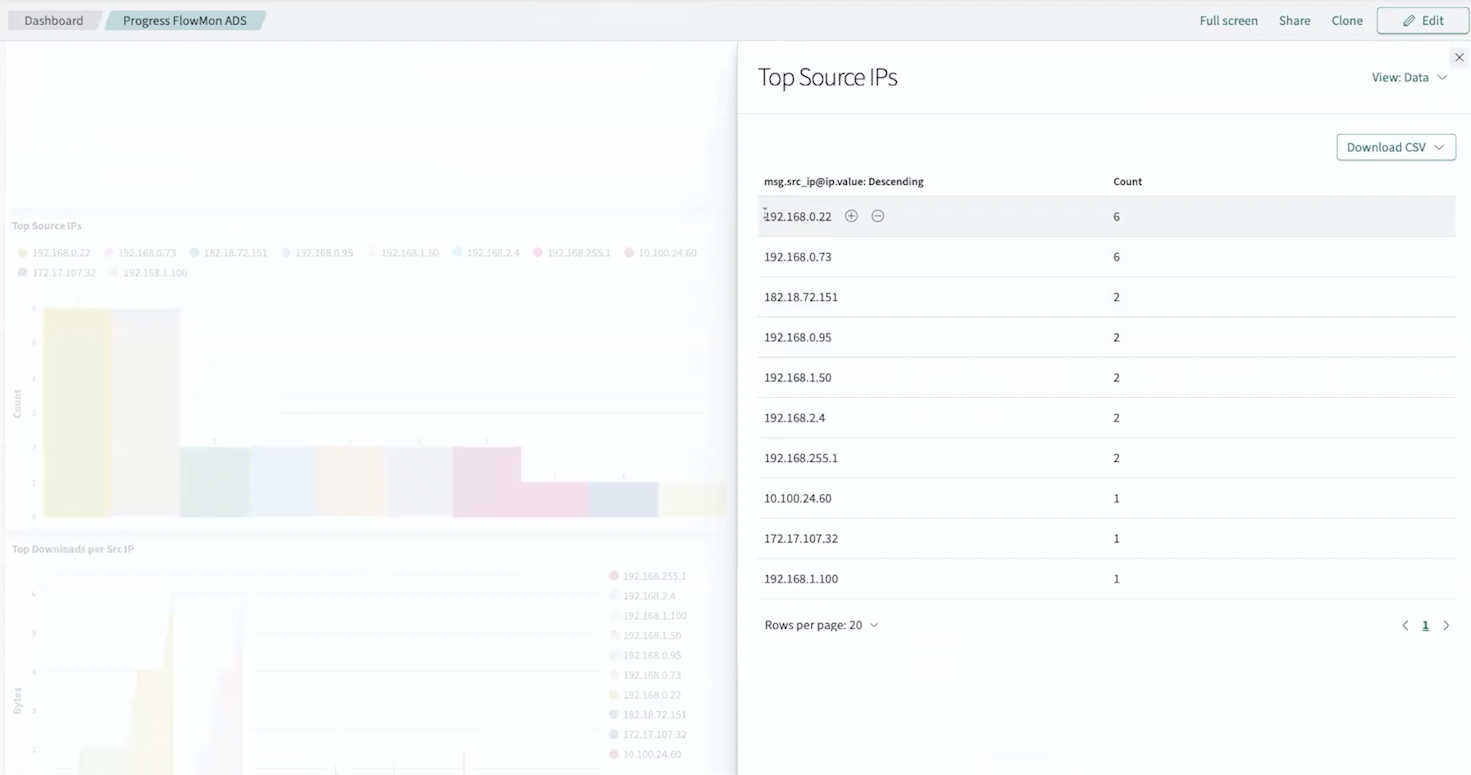Click Top Downloads per Src IP panel title
The height and width of the screenshot is (775, 1471).
73,549
